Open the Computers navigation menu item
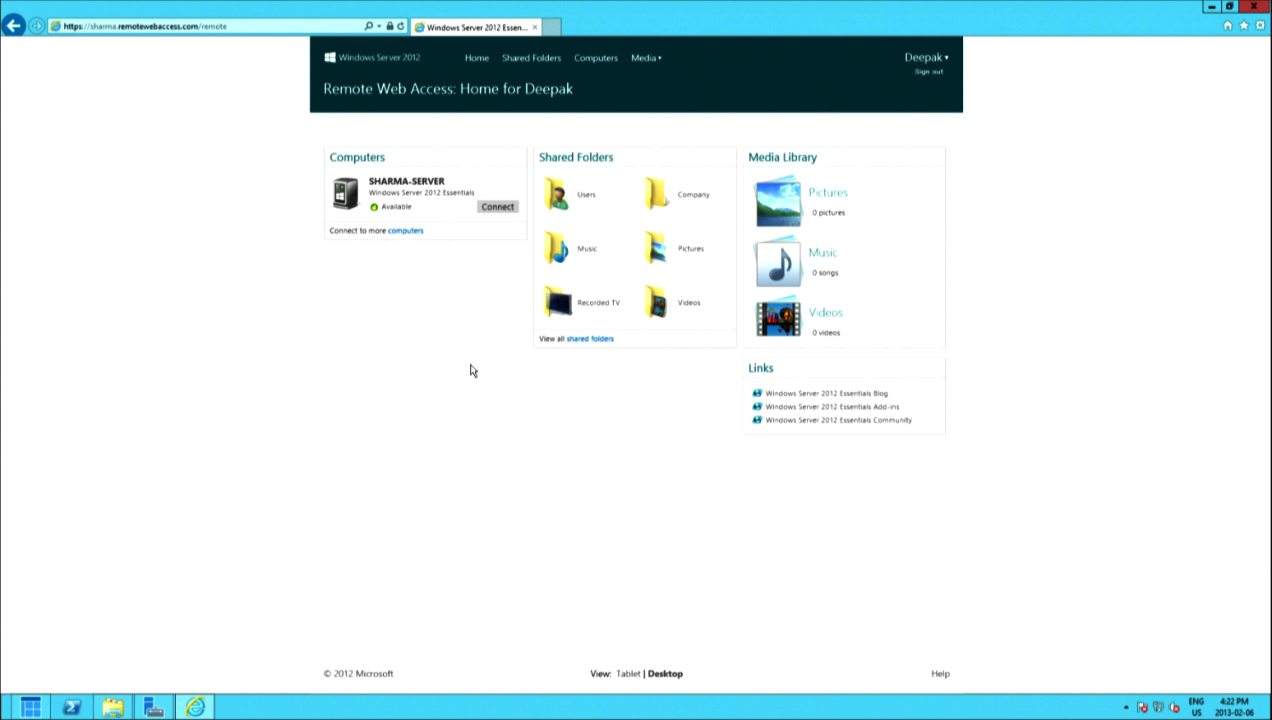Screen dimensions: 1272x720 pyautogui.click(x=595, y=58)
